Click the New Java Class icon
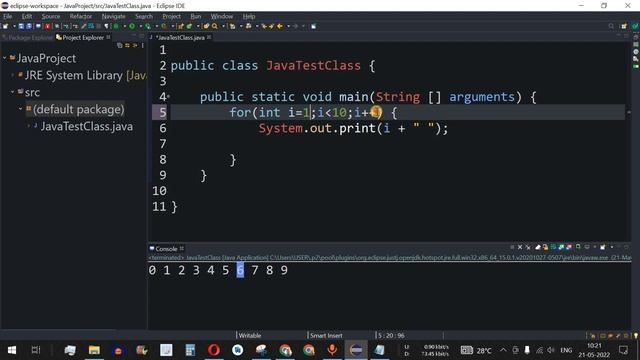The height and width of the screenshot is (360, 640). pyautogui.click(x=189, y=26)
